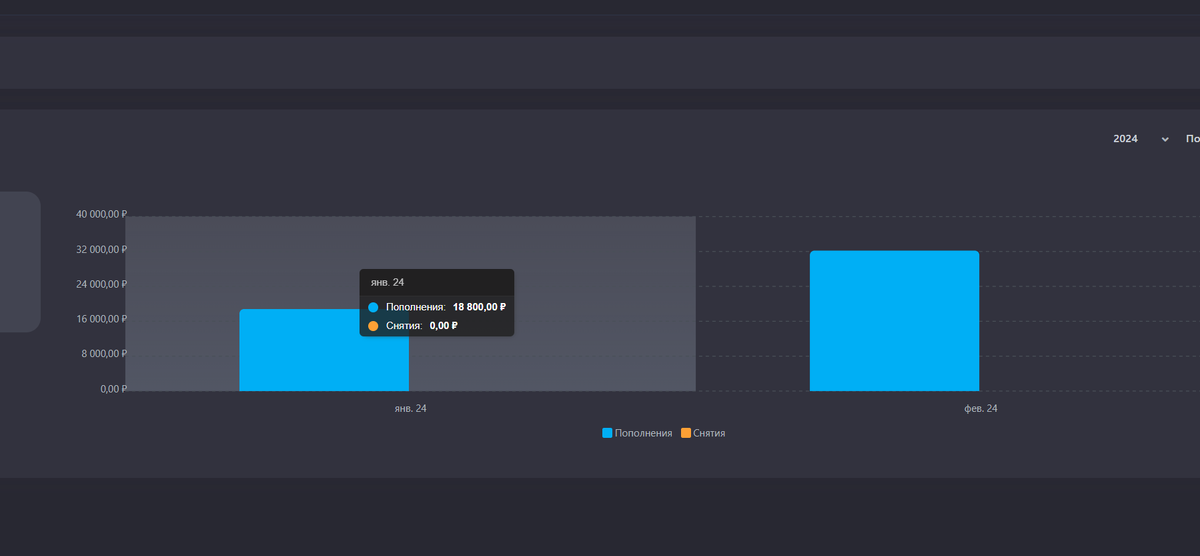This screenshot has height=556, width=1200.
Task: Click the 40 000,00 ₽ axis value
Action: pyautogui.click(x=102, y=214)
